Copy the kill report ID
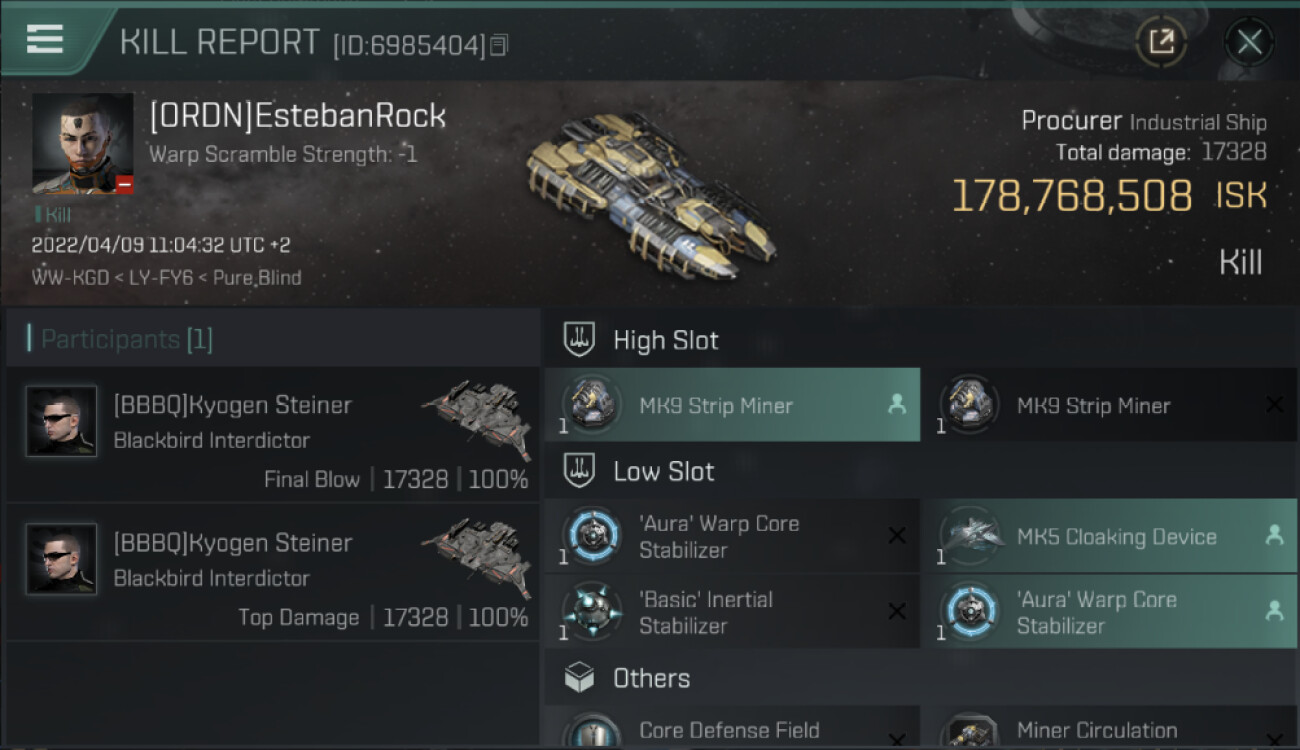This screenshot has height=750, width=1300. click(x=499, y=45)
